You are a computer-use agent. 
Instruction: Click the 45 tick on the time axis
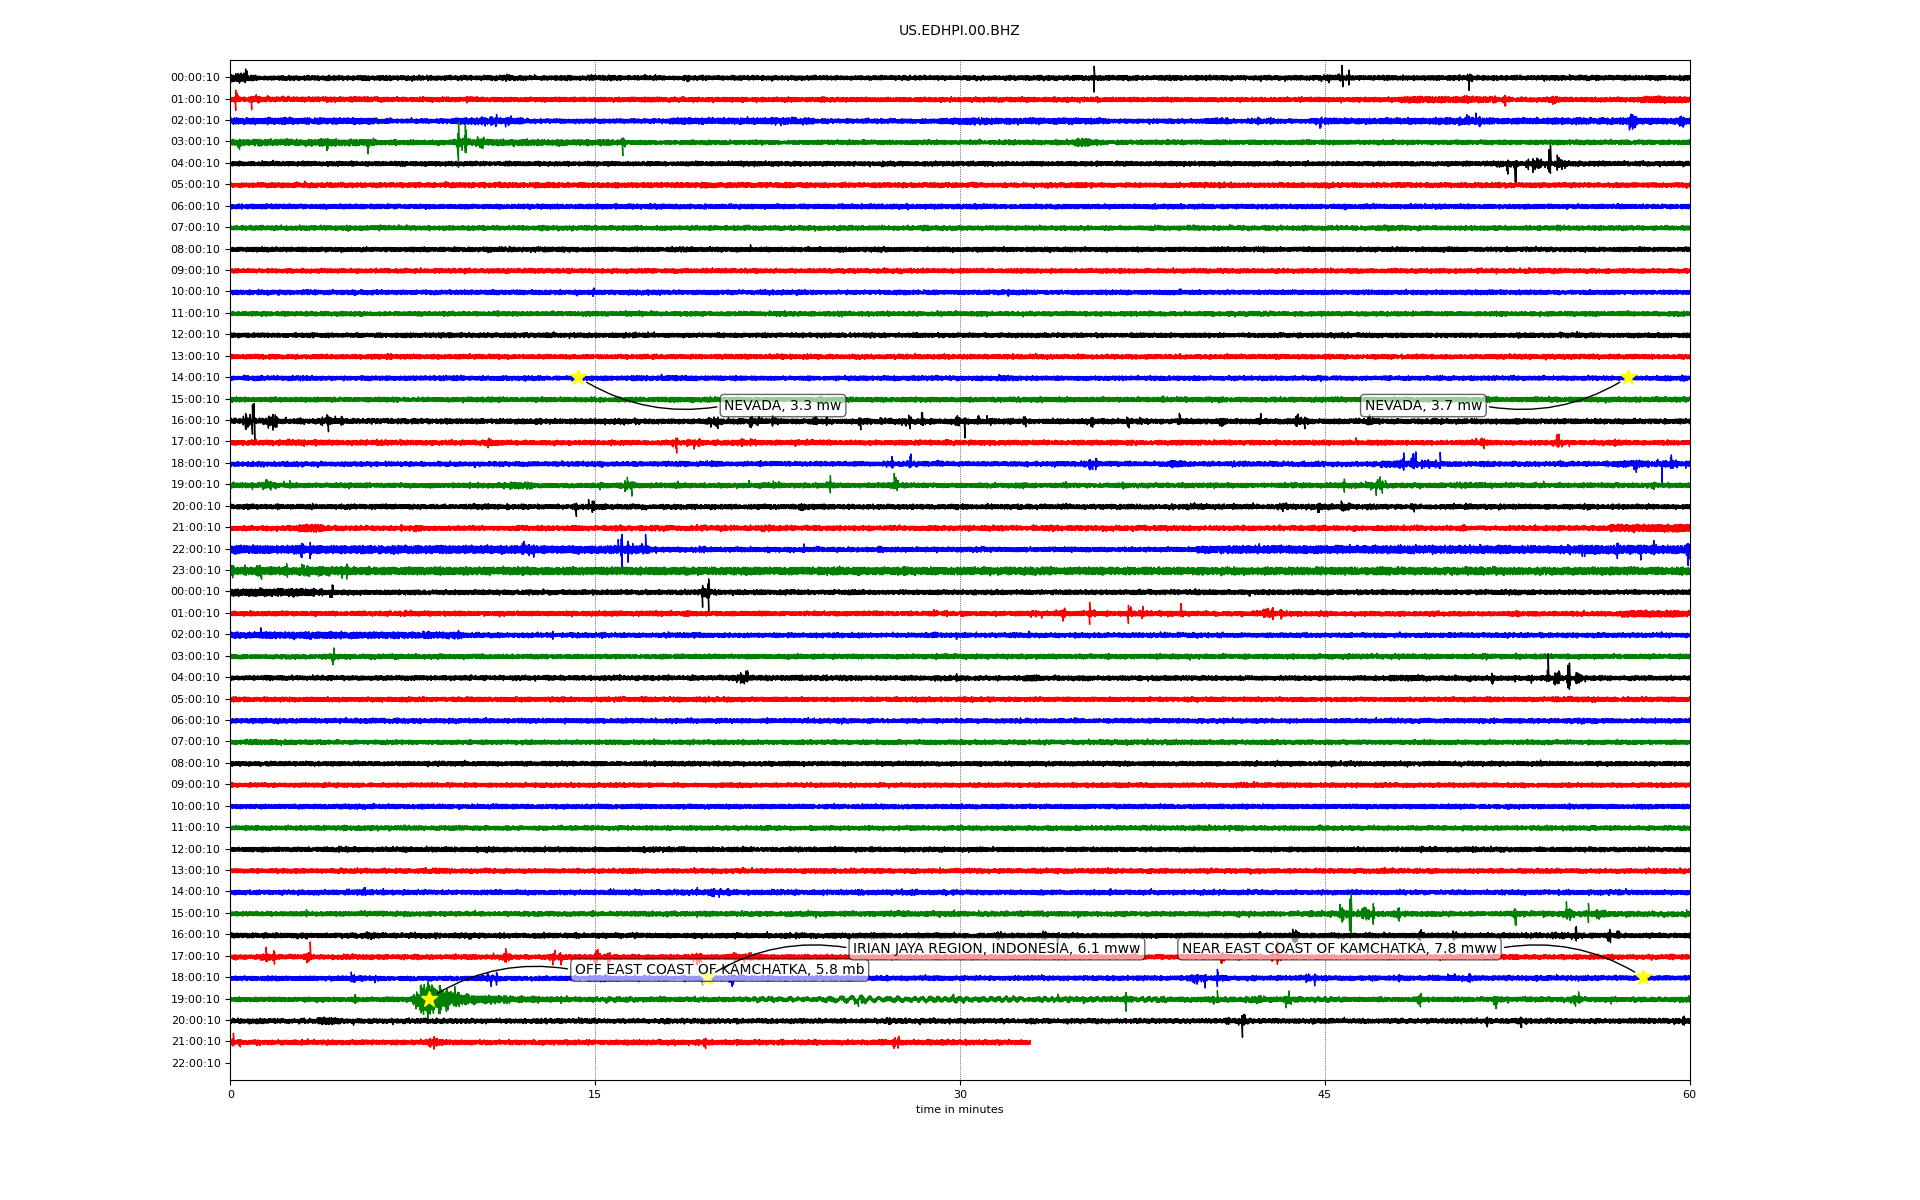click(x=1325, y=1094)
